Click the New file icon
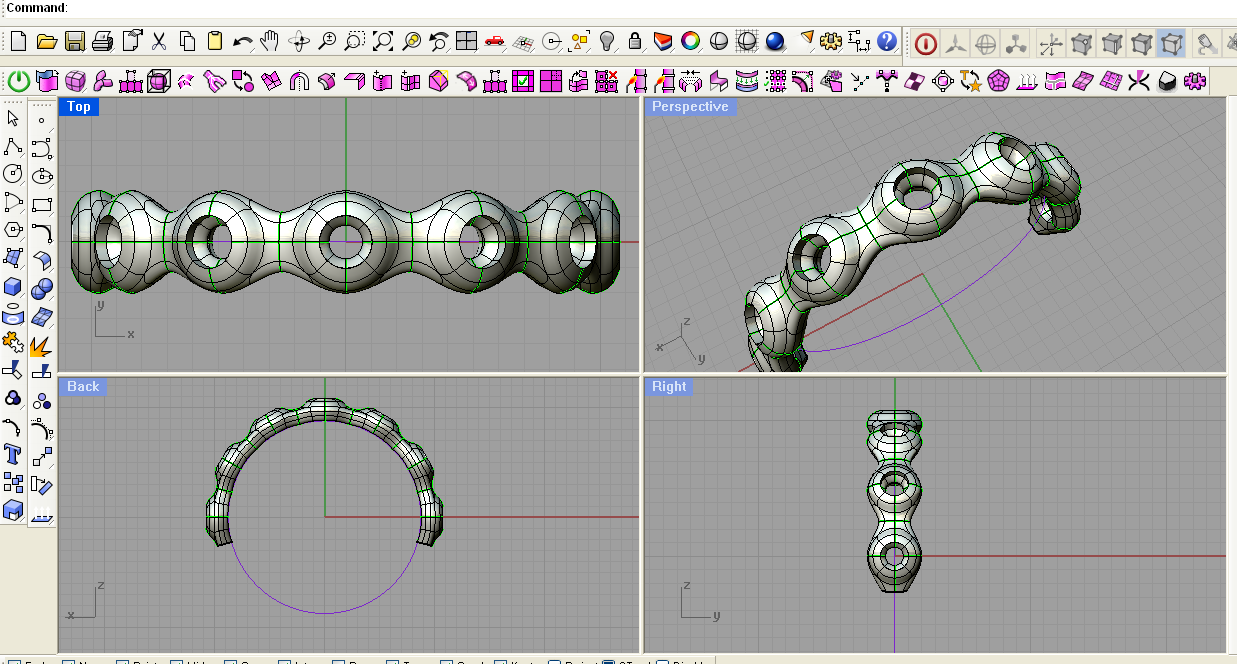The image size is (1237, 664). coord(18,41)
